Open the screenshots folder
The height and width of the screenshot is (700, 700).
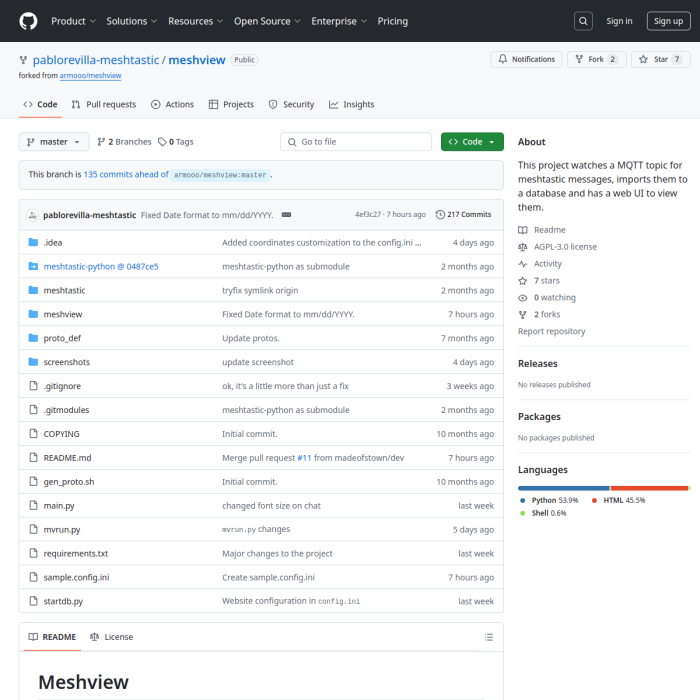66,362
